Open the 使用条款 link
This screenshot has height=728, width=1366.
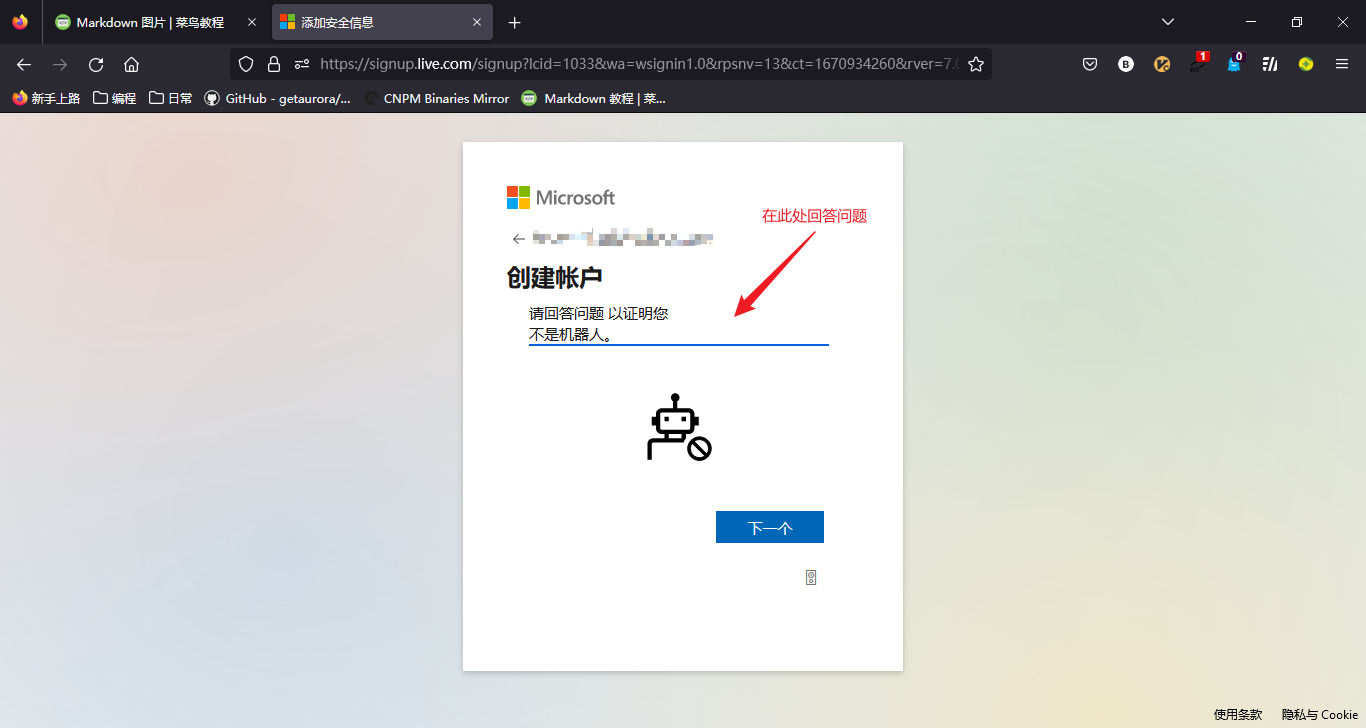[1238, 714]
